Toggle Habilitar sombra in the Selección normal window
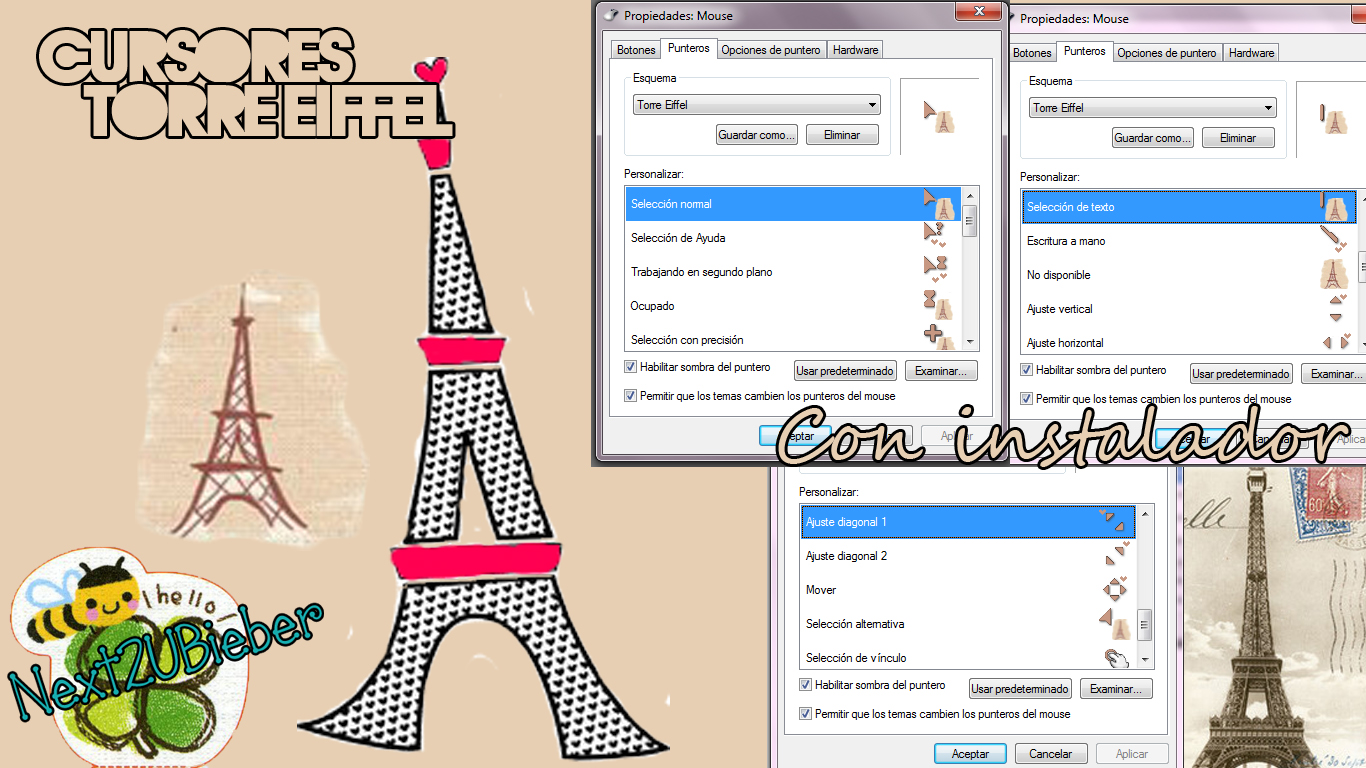Screen dimensions: 1366x768 pos(630,367)
